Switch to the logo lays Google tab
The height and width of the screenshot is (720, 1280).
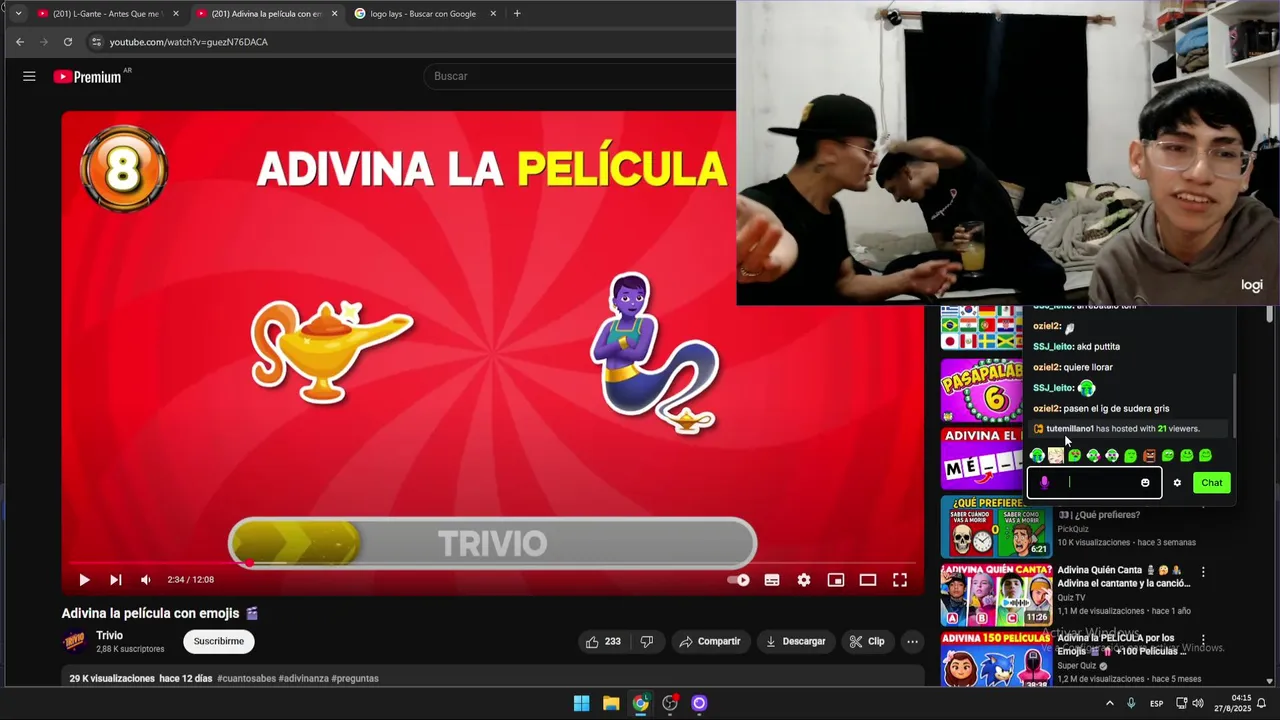[422, 14]
